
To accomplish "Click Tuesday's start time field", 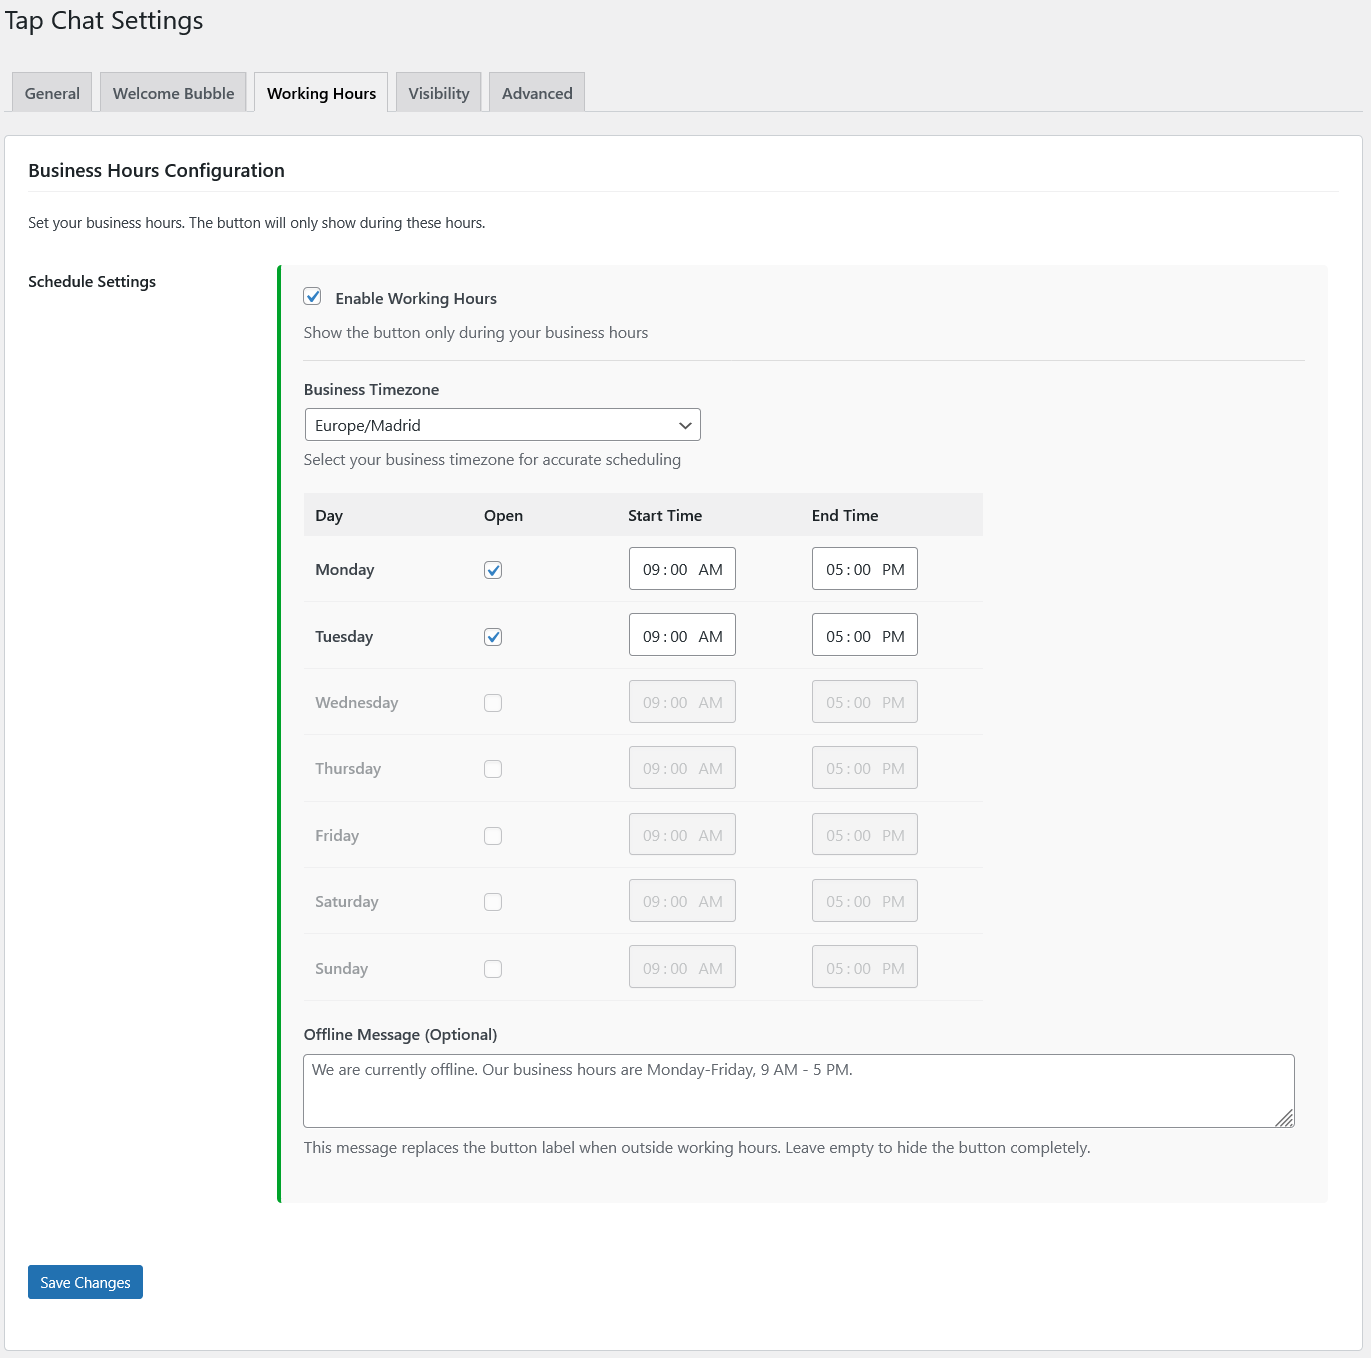I will (682, 634).
